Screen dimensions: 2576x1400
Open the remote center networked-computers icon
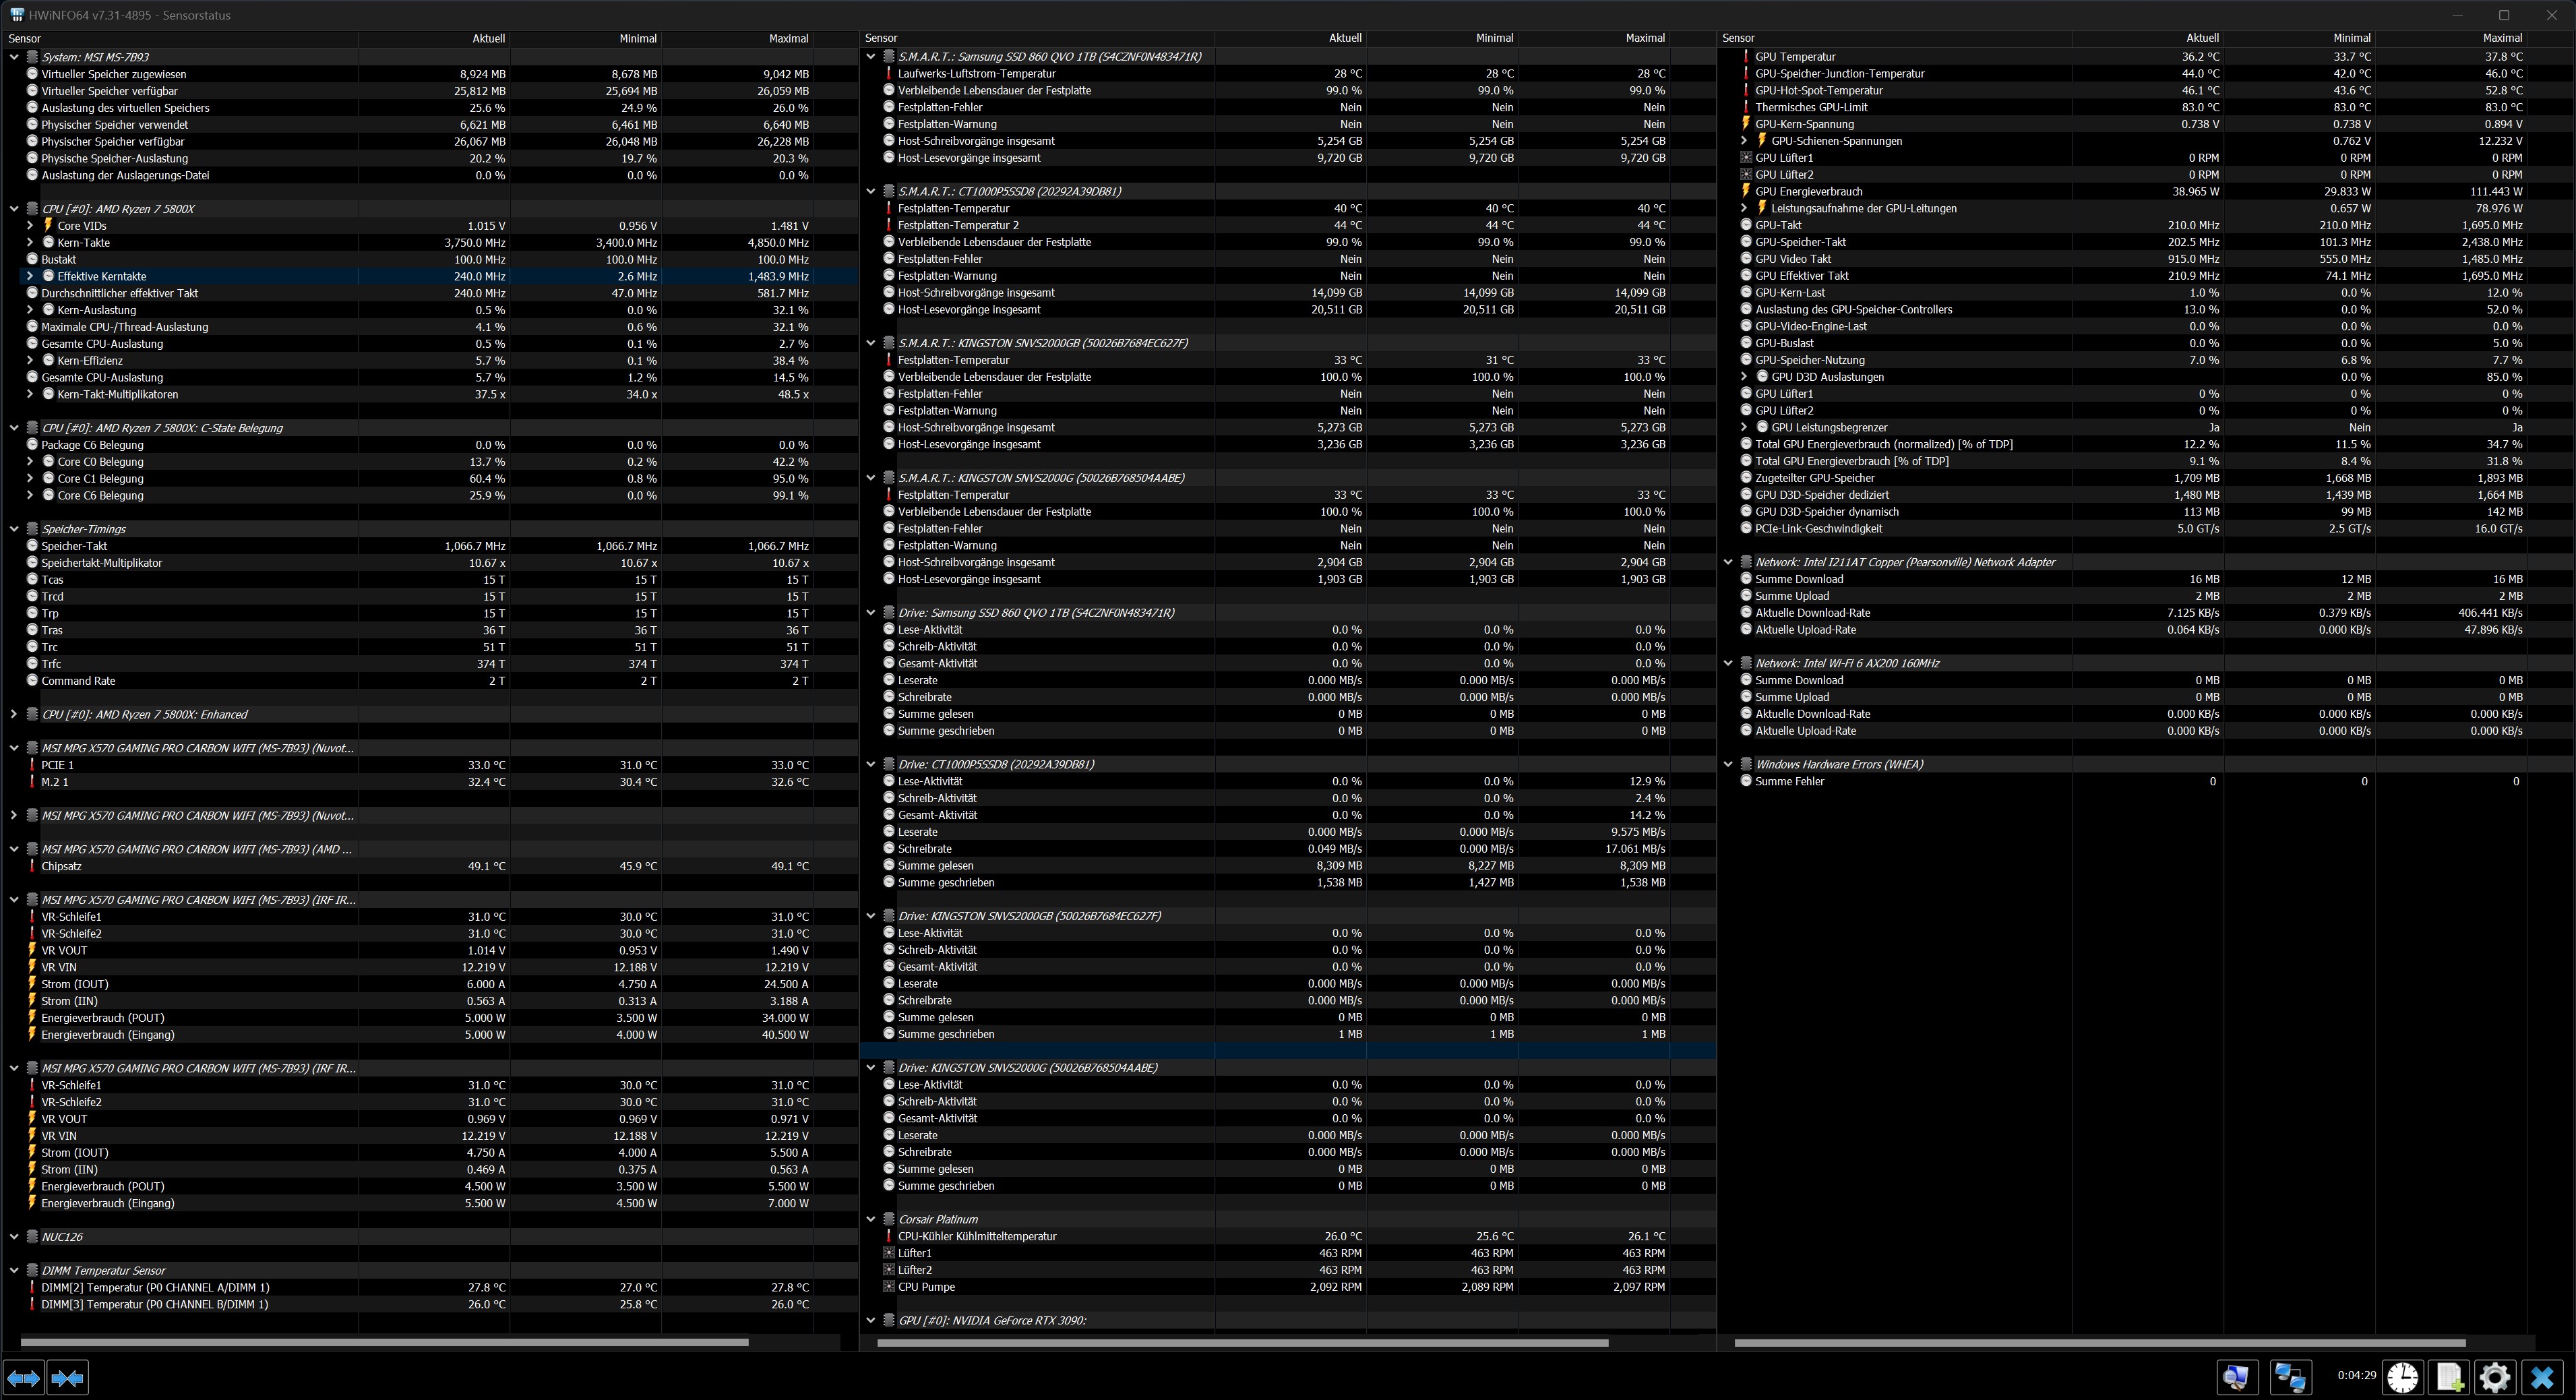click(2290, 1377)
